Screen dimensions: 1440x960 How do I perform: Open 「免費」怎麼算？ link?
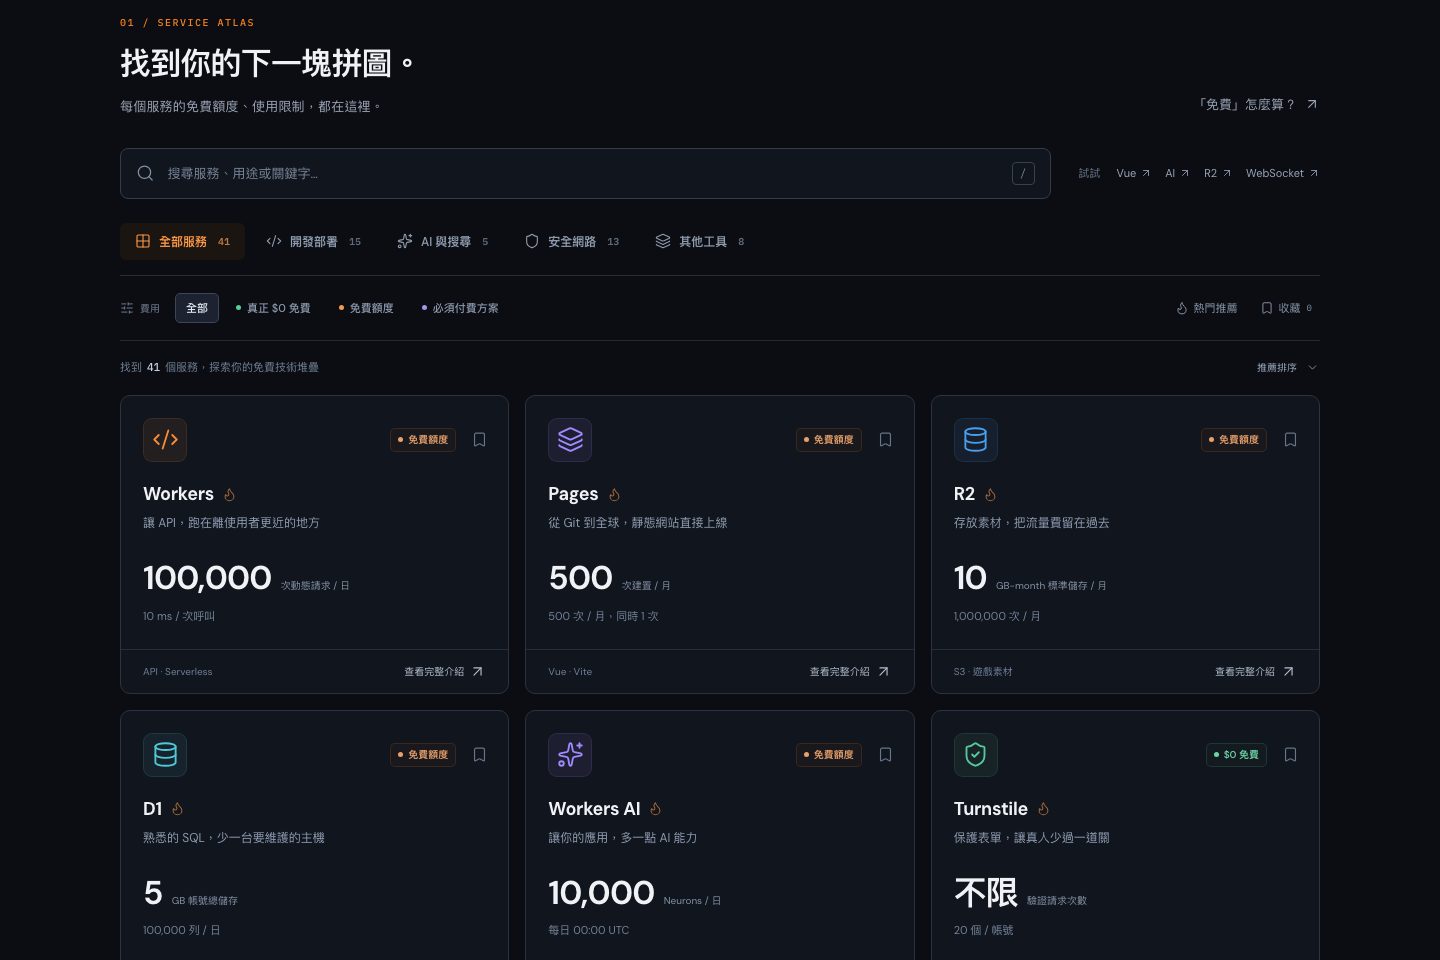coord(1257,104)
